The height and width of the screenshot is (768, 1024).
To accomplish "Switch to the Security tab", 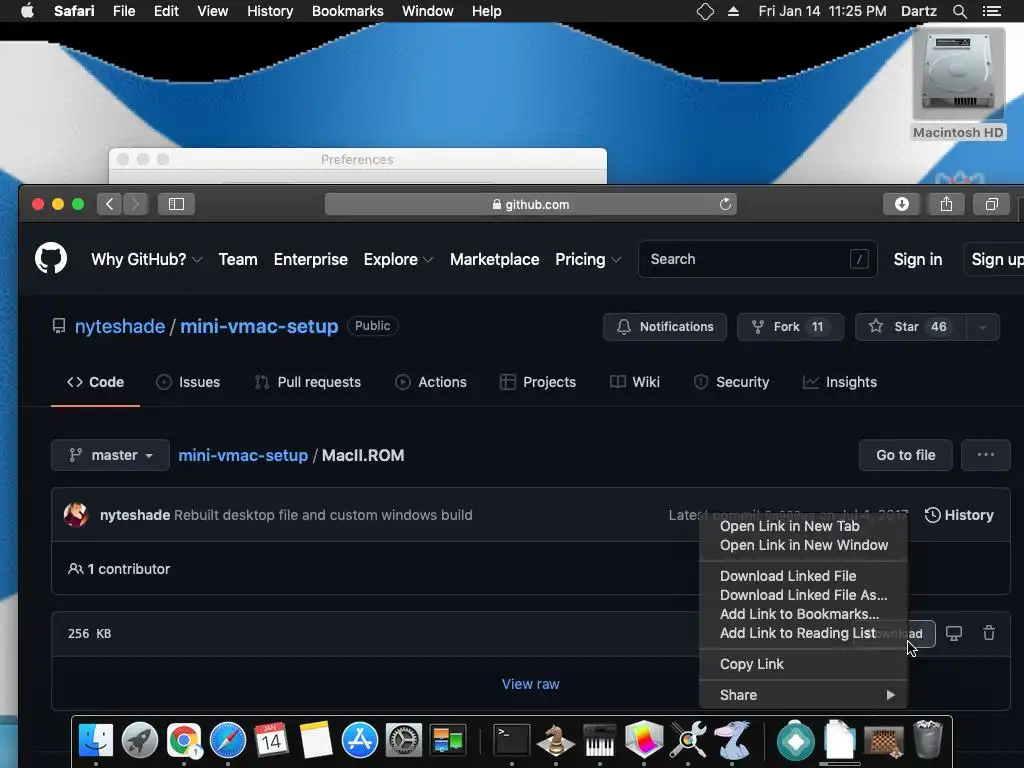I will coord(731,382).
